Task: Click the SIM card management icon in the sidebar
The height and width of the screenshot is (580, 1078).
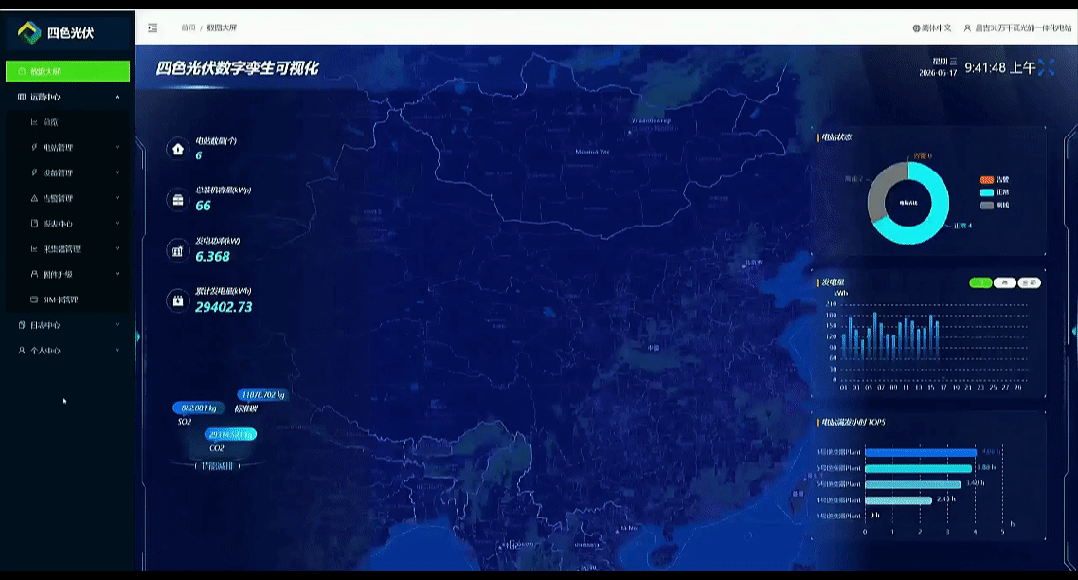Action: [34, 300]
